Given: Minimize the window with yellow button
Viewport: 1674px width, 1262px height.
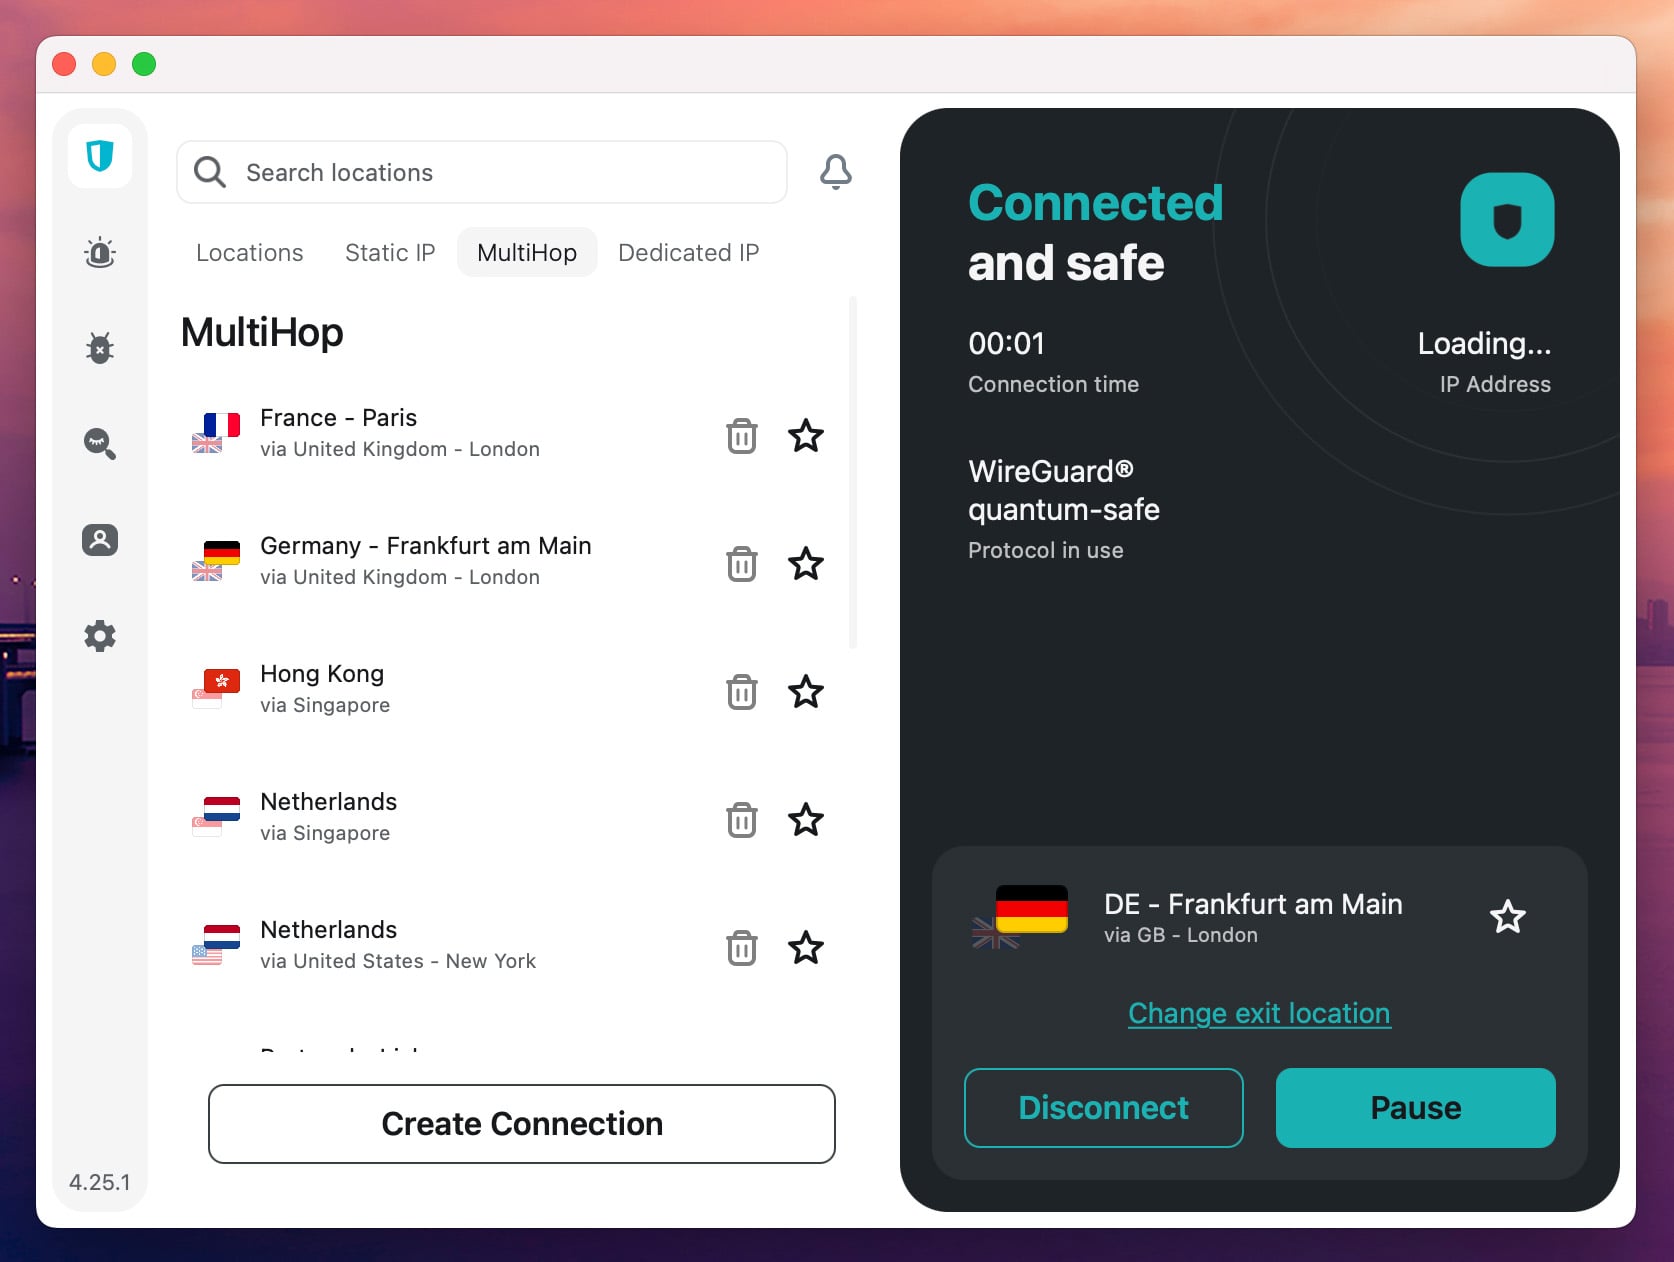Looking at the screenshot, I should [104, 64].
